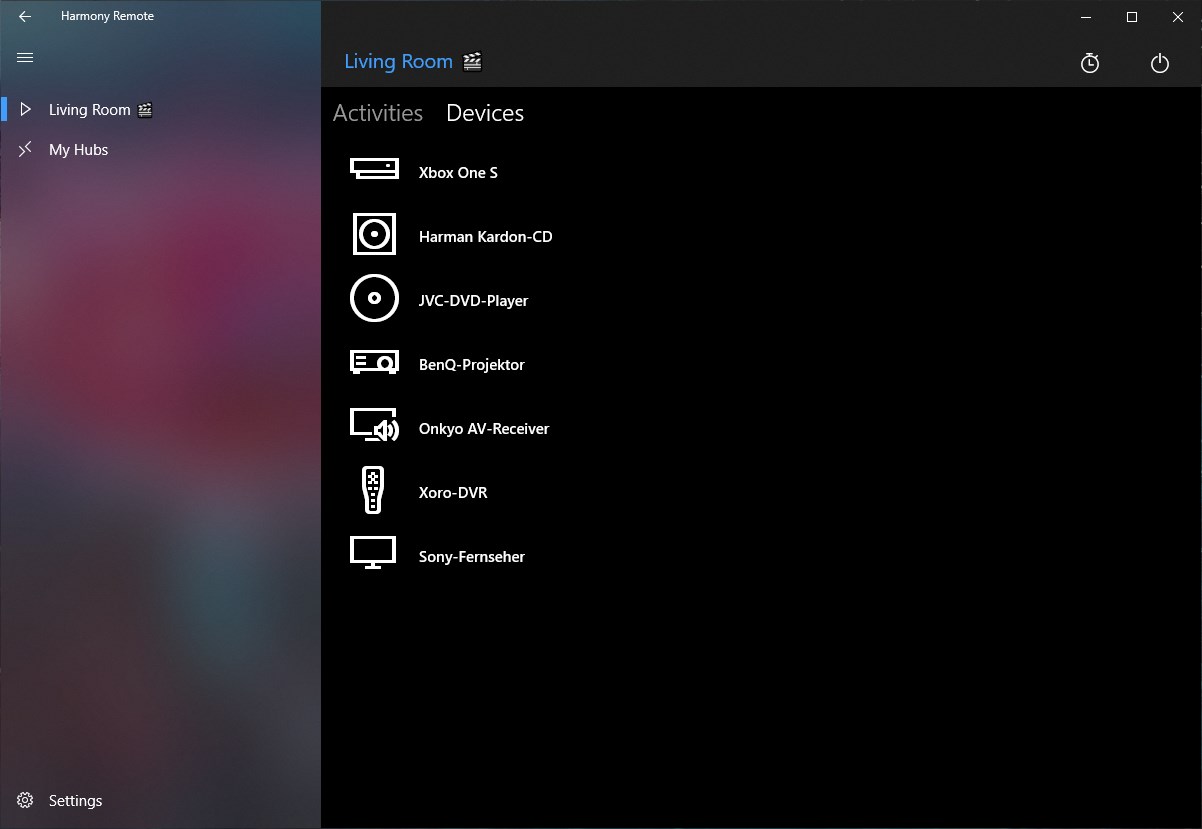Select the Xbox One S device icon
Viewport: 1202px width, 829px height.
tap(373, 169)
